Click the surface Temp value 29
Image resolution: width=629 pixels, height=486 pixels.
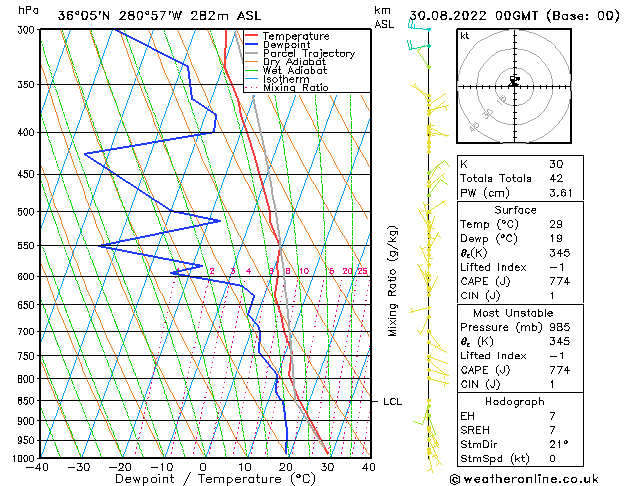[556, 224]
